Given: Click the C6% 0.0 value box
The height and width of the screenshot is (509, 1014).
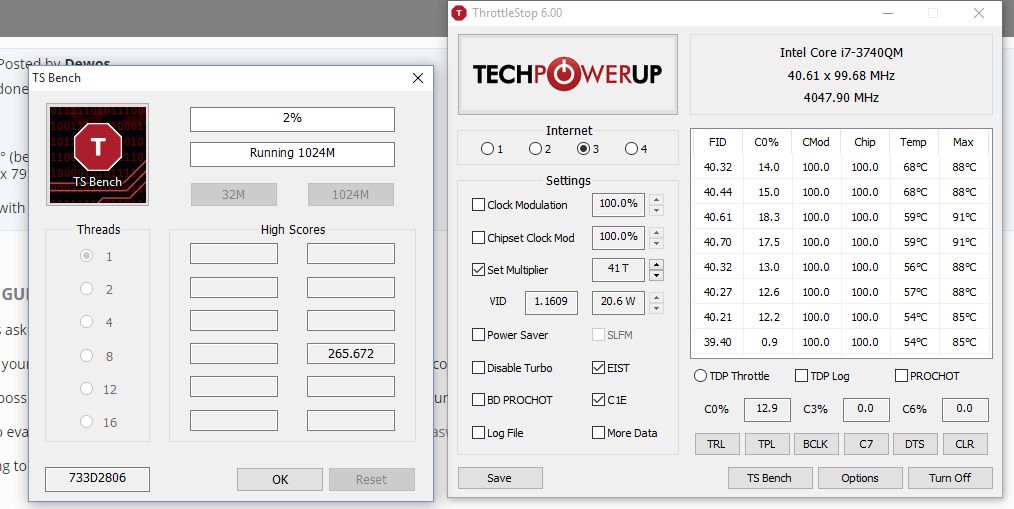Looking at the screenshot, I should 964,409.
